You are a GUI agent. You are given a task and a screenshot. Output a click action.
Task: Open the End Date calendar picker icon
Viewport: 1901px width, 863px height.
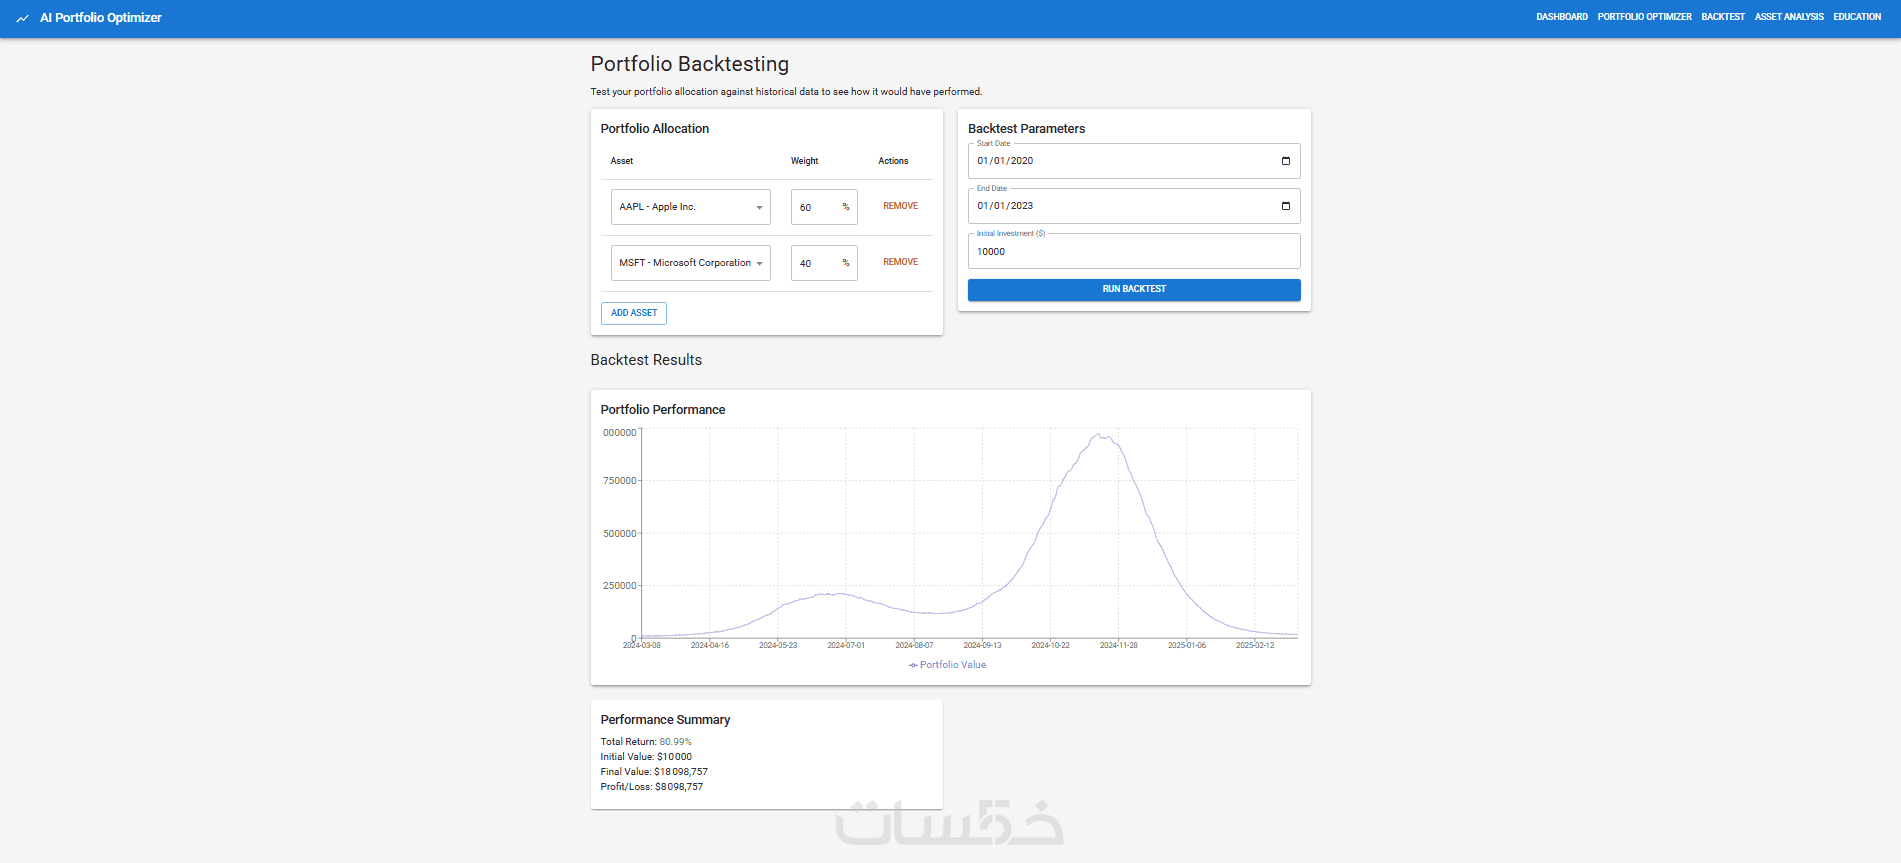coord(1286,206)
